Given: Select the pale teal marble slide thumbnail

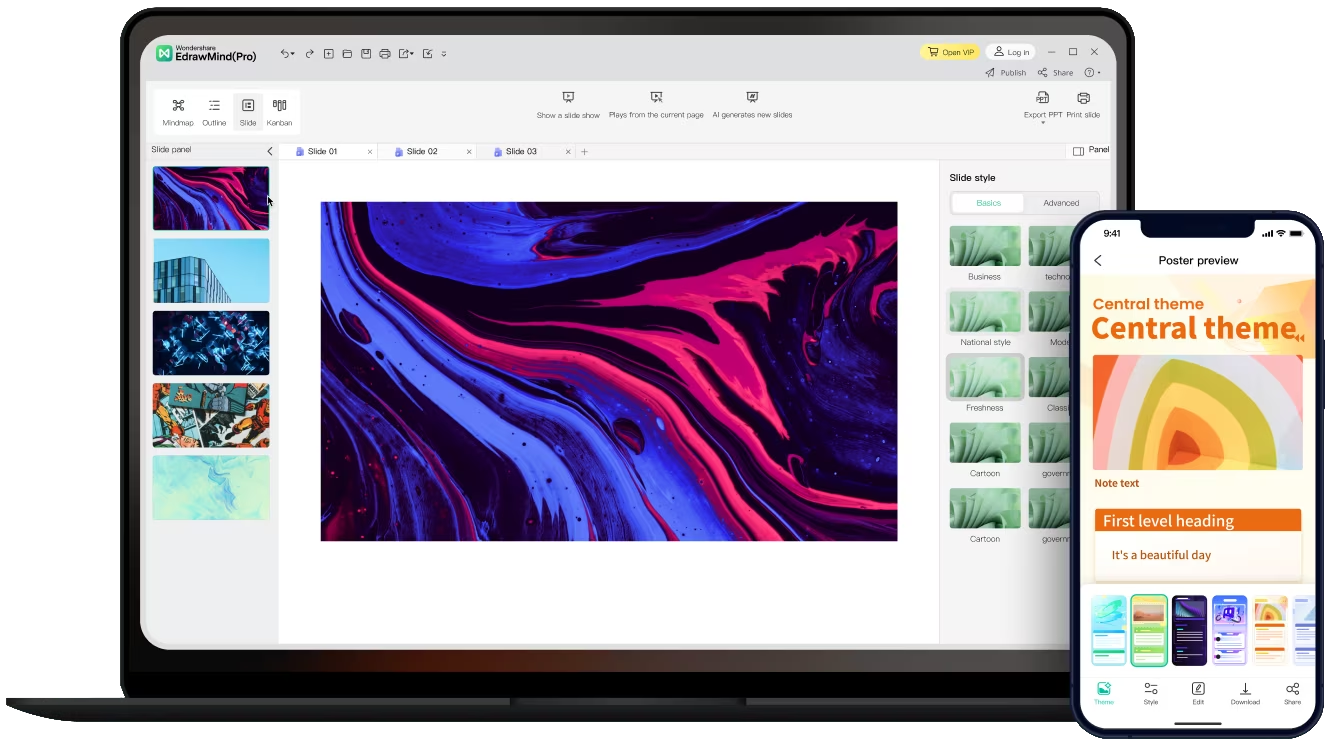Looking at the screenshot, I should pos(211,488).
